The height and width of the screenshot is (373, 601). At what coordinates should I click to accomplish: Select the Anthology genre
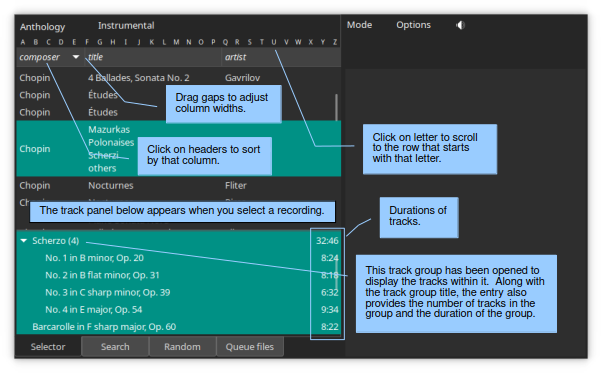(x=43, y=27)
